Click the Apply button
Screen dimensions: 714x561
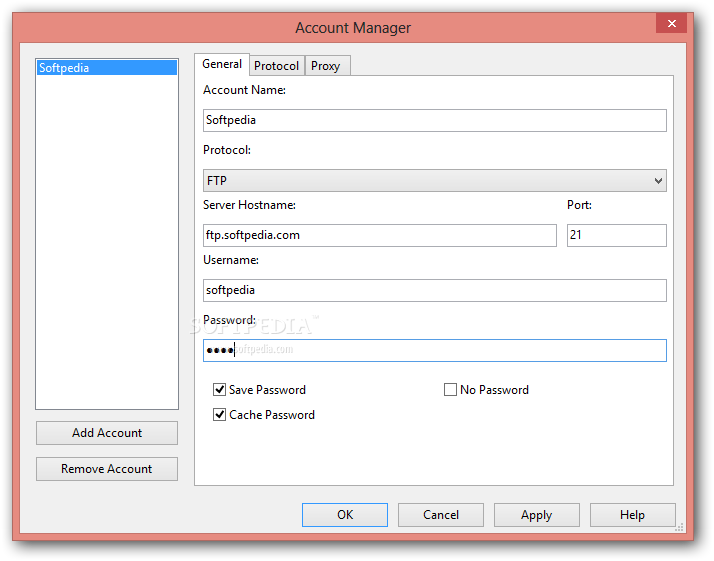(537, 515)
